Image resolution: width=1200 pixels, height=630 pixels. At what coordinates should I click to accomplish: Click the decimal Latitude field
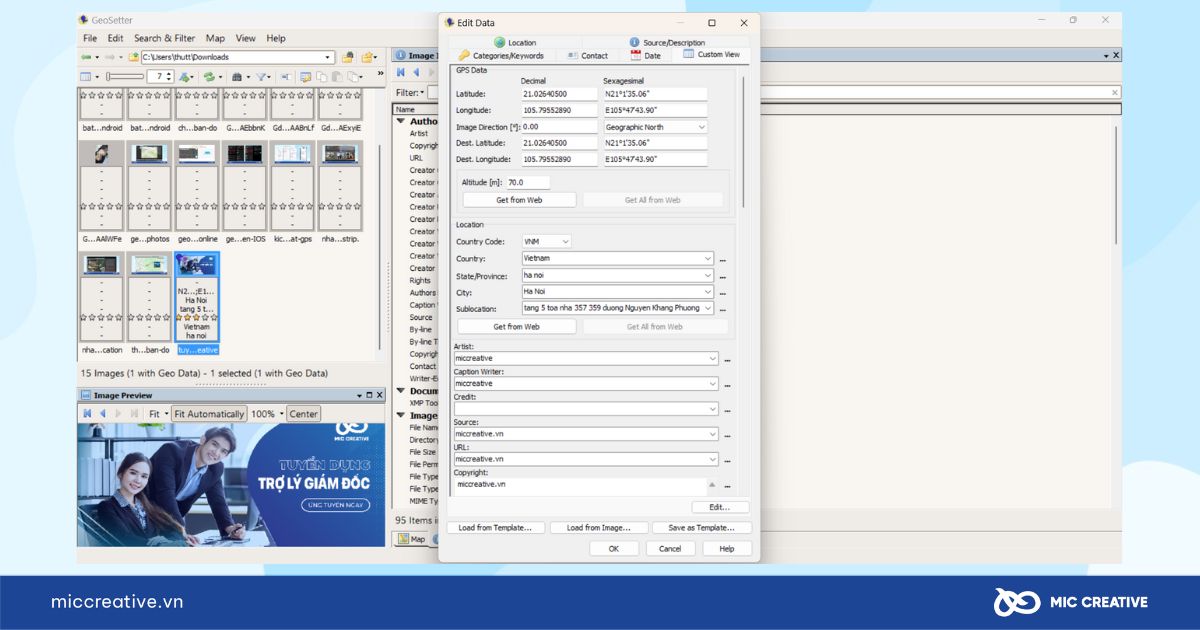[559, 94]
